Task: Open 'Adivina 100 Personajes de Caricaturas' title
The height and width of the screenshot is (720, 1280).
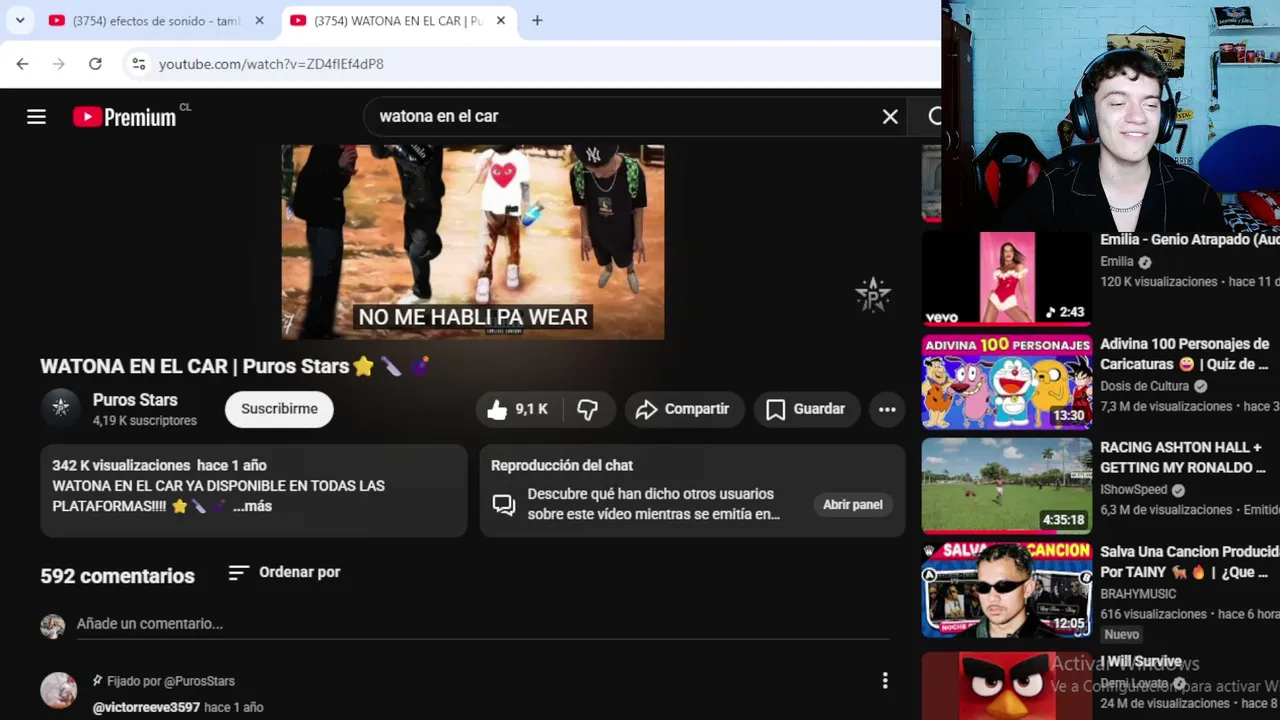Action: click(x=1185, y=354)
